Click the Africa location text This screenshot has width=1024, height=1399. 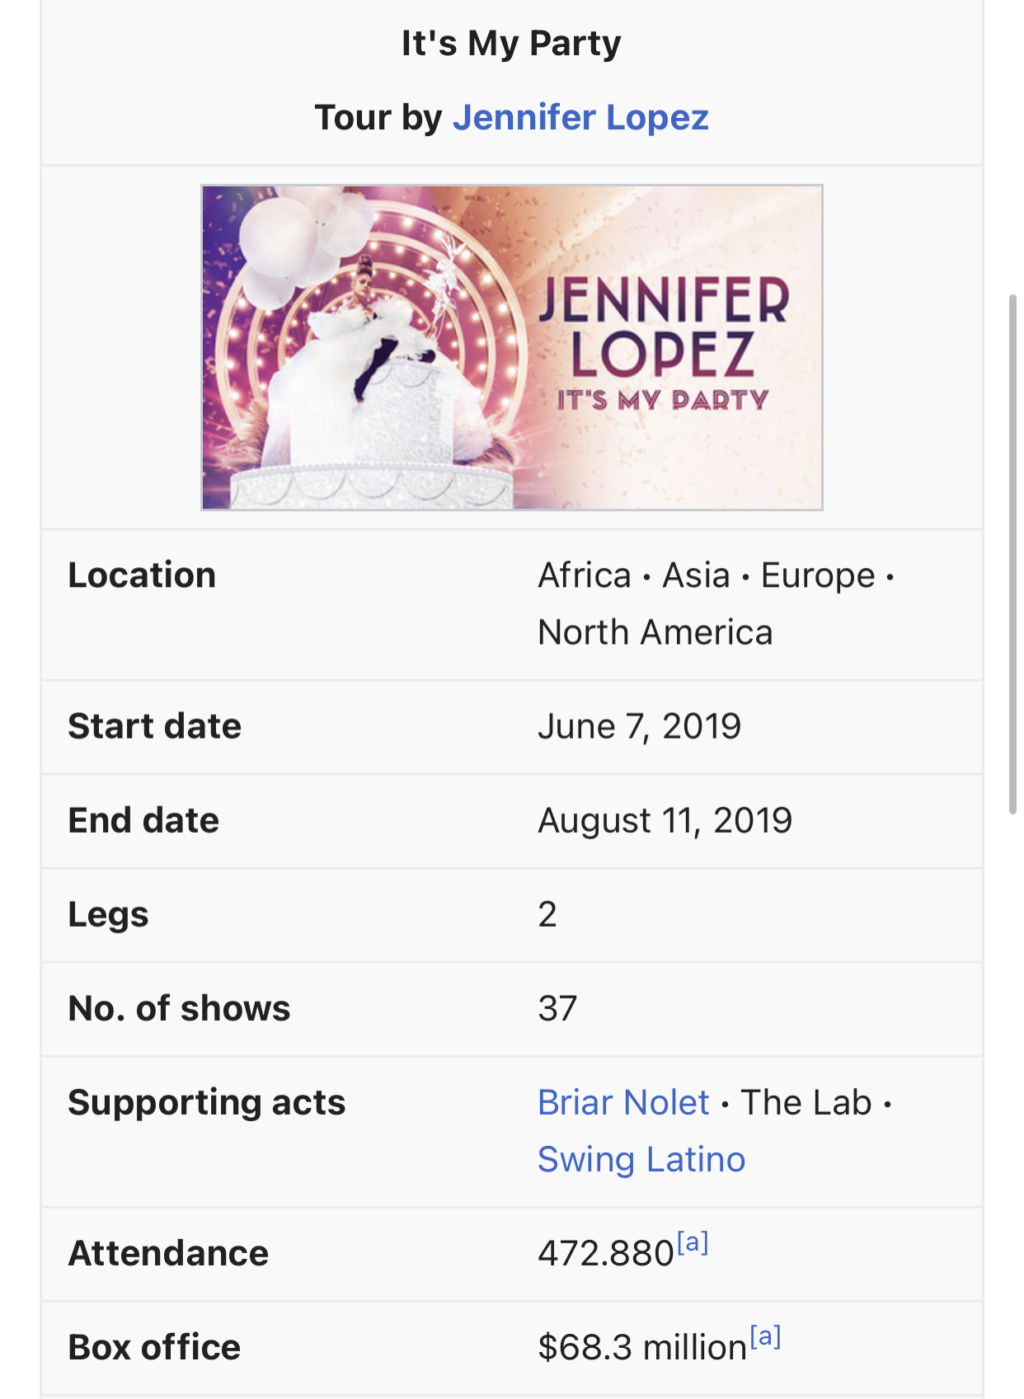[584, 575]
